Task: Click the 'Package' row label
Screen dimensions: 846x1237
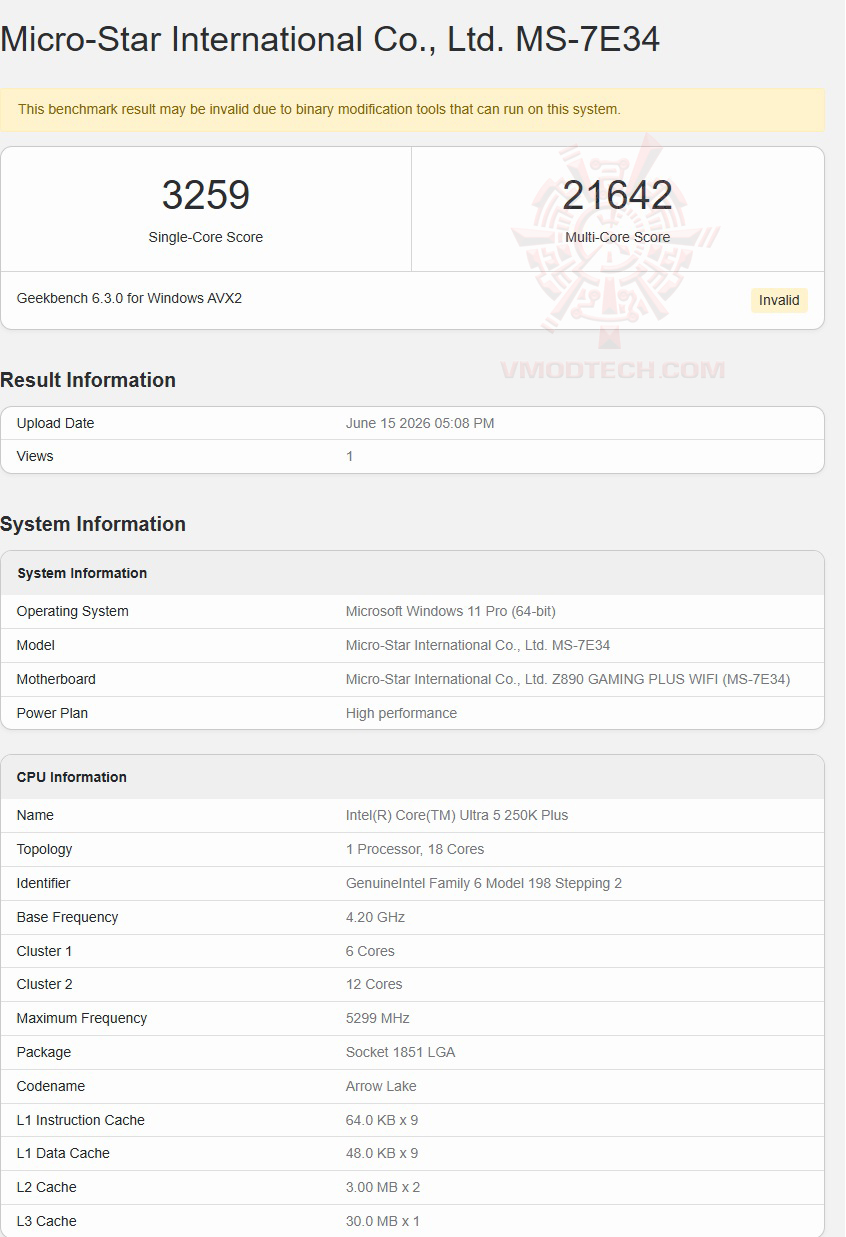Action: tap(44, 1052)
